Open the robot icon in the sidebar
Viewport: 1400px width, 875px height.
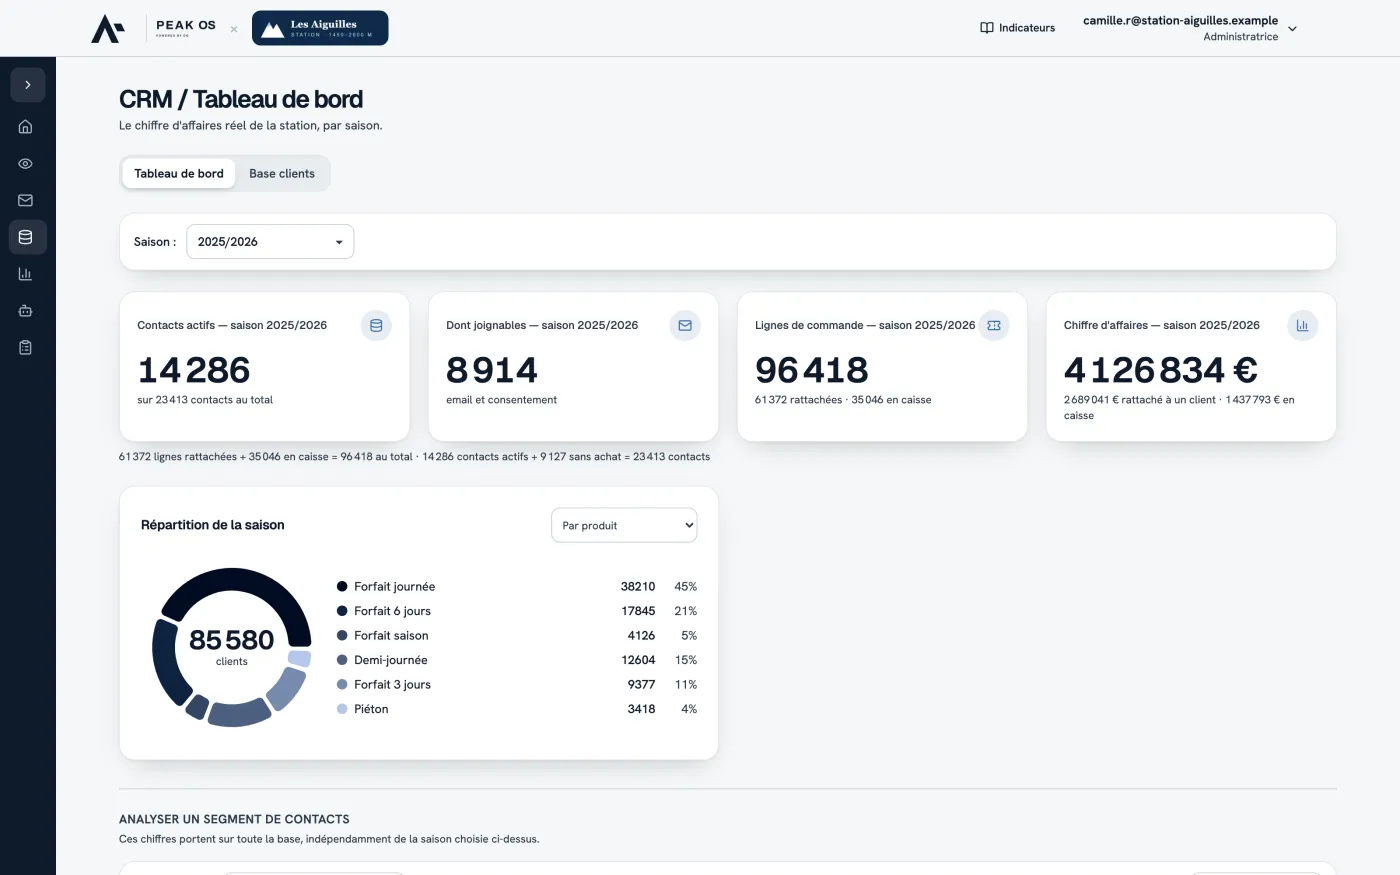(26, 311)
